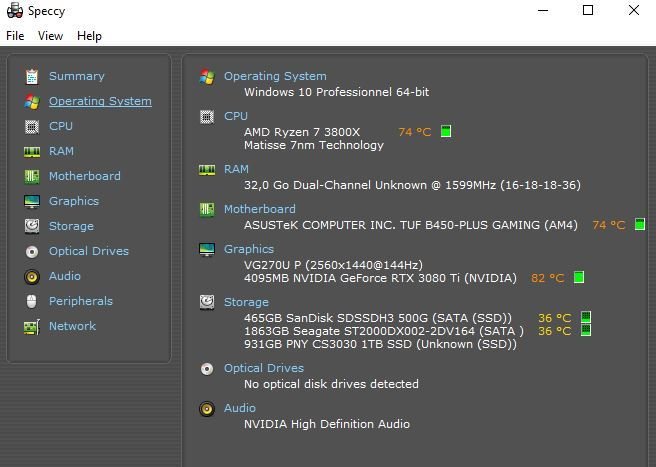The image size is (656, 467).
Task: Click the Optical Drives disc icon in sidebar
Action: [x=32, y=251]
